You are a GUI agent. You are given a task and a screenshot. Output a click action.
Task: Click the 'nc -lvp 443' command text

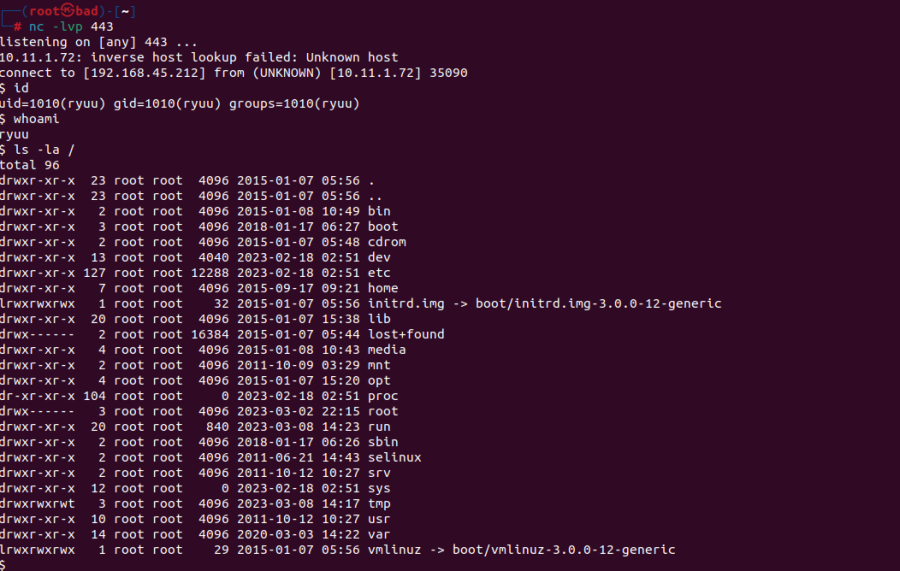[x=71, y=26]
